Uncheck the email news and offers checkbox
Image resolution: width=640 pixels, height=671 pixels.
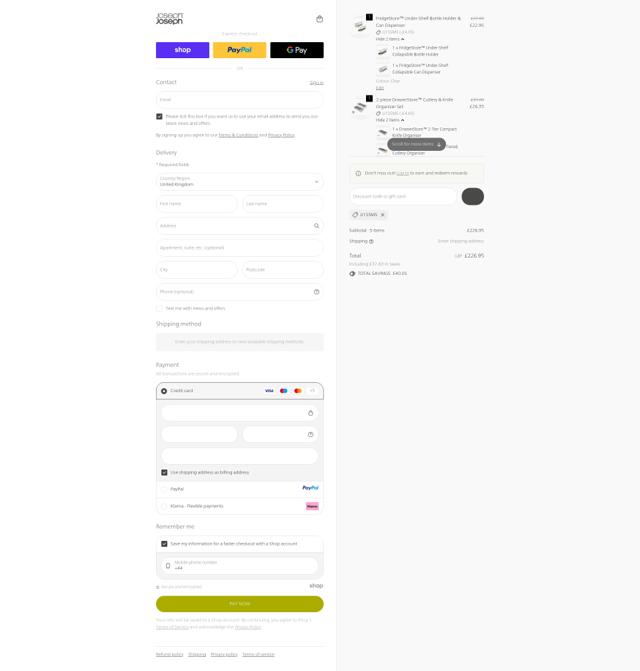[159, 116]
